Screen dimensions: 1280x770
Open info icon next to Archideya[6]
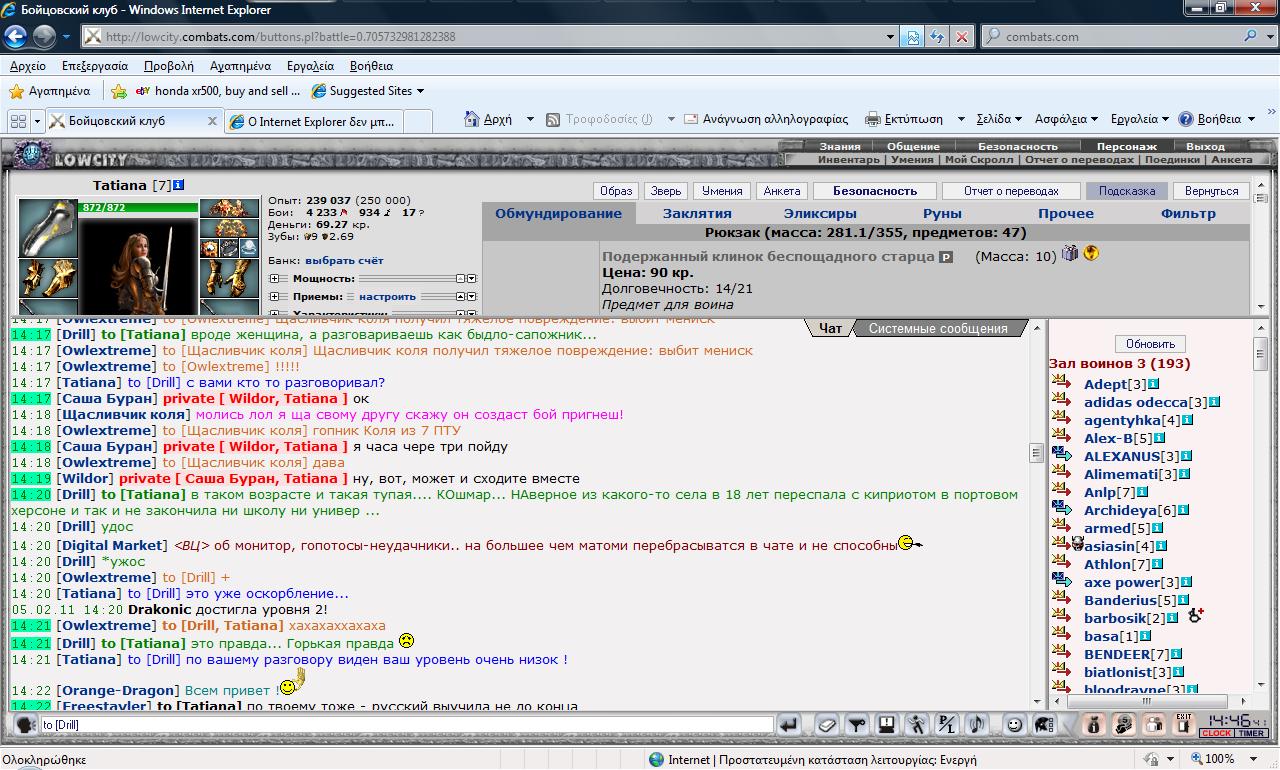1183,510
